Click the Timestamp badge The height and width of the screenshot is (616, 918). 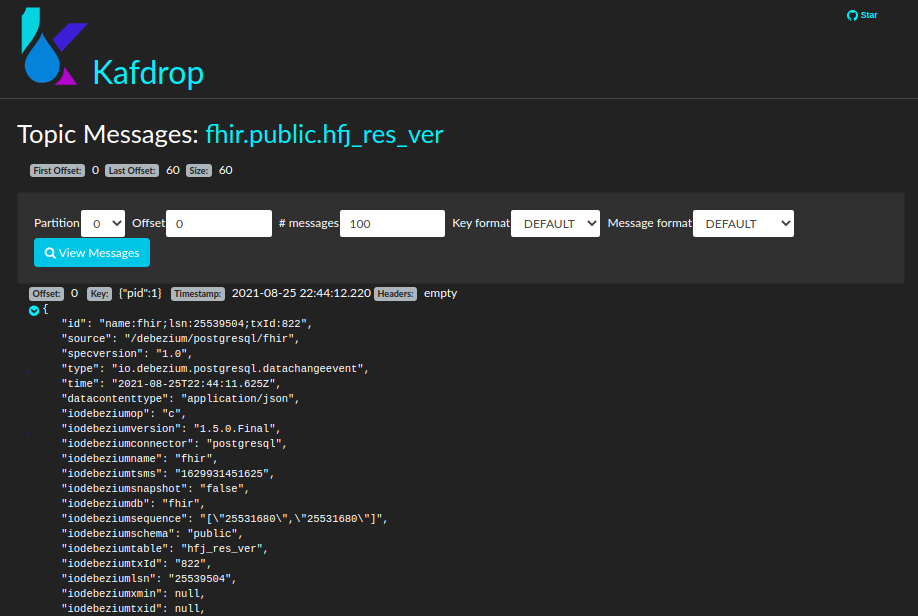click(x=198, y=294)
